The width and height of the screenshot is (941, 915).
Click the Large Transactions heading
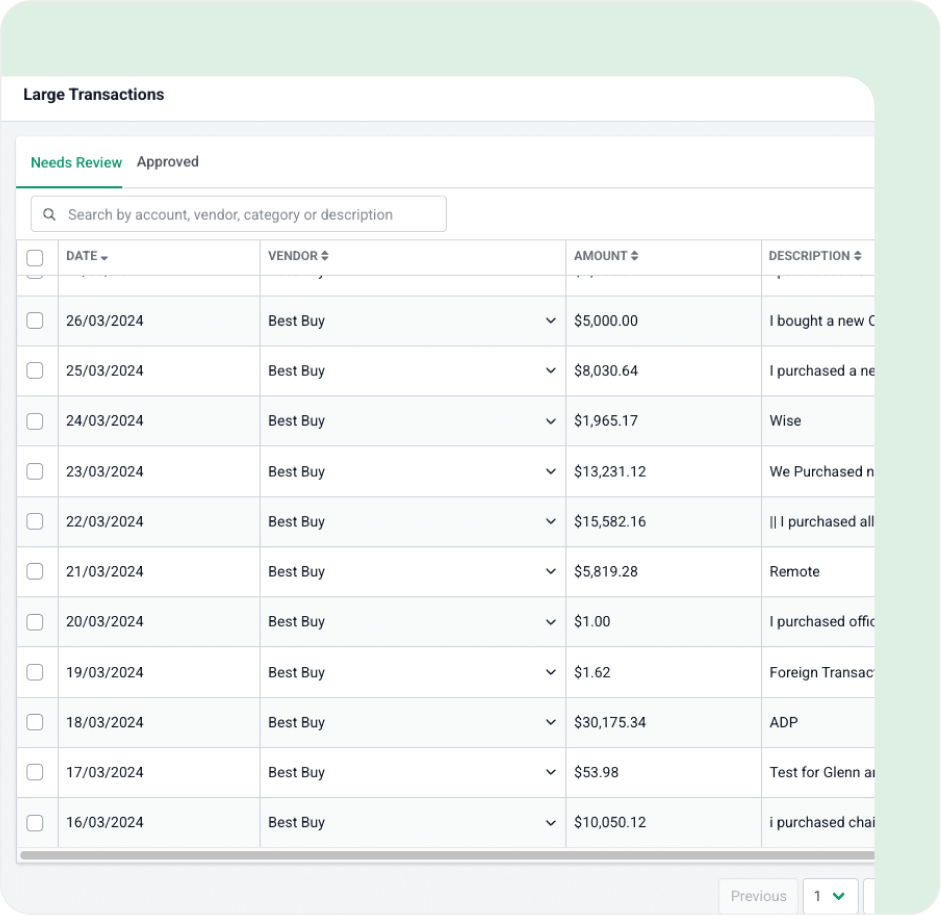pyautogui.click(x=93, y=94)
